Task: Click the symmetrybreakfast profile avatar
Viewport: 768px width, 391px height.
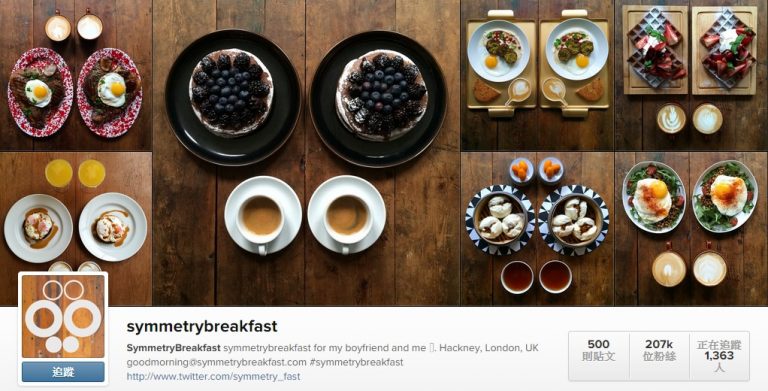Action: coord(63,316)
